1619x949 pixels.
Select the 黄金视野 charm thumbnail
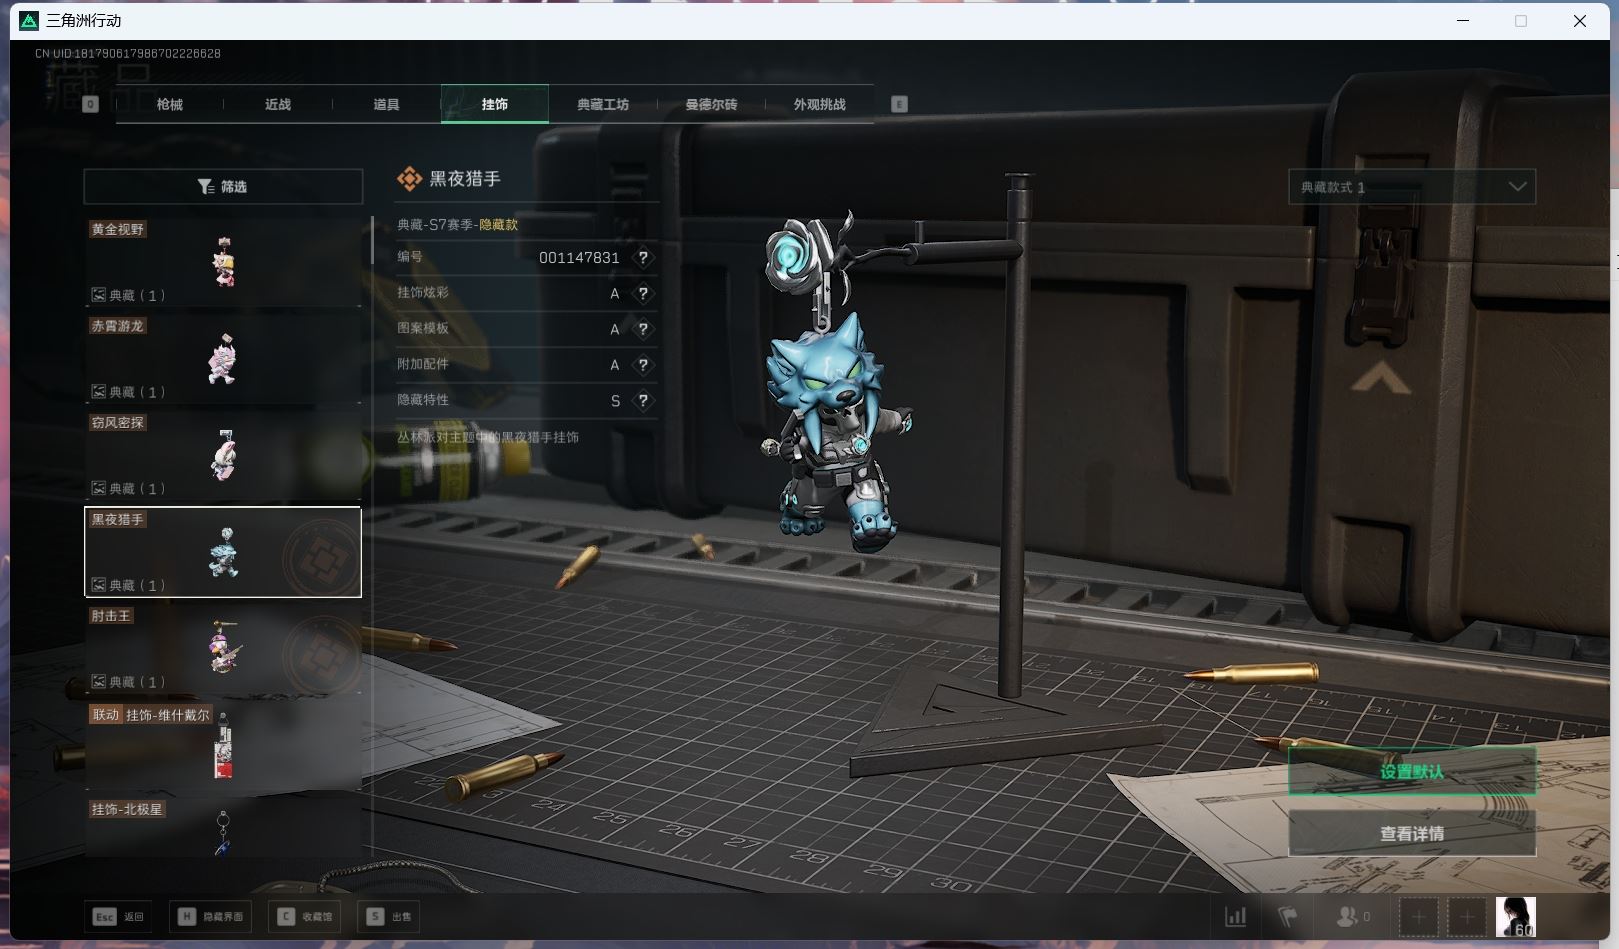223,262
